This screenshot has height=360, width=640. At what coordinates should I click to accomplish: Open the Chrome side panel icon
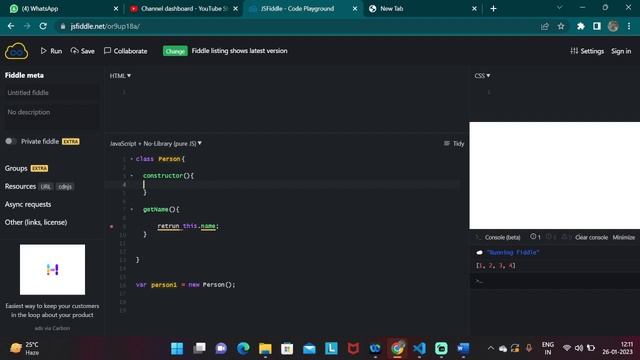pos(597,26)
